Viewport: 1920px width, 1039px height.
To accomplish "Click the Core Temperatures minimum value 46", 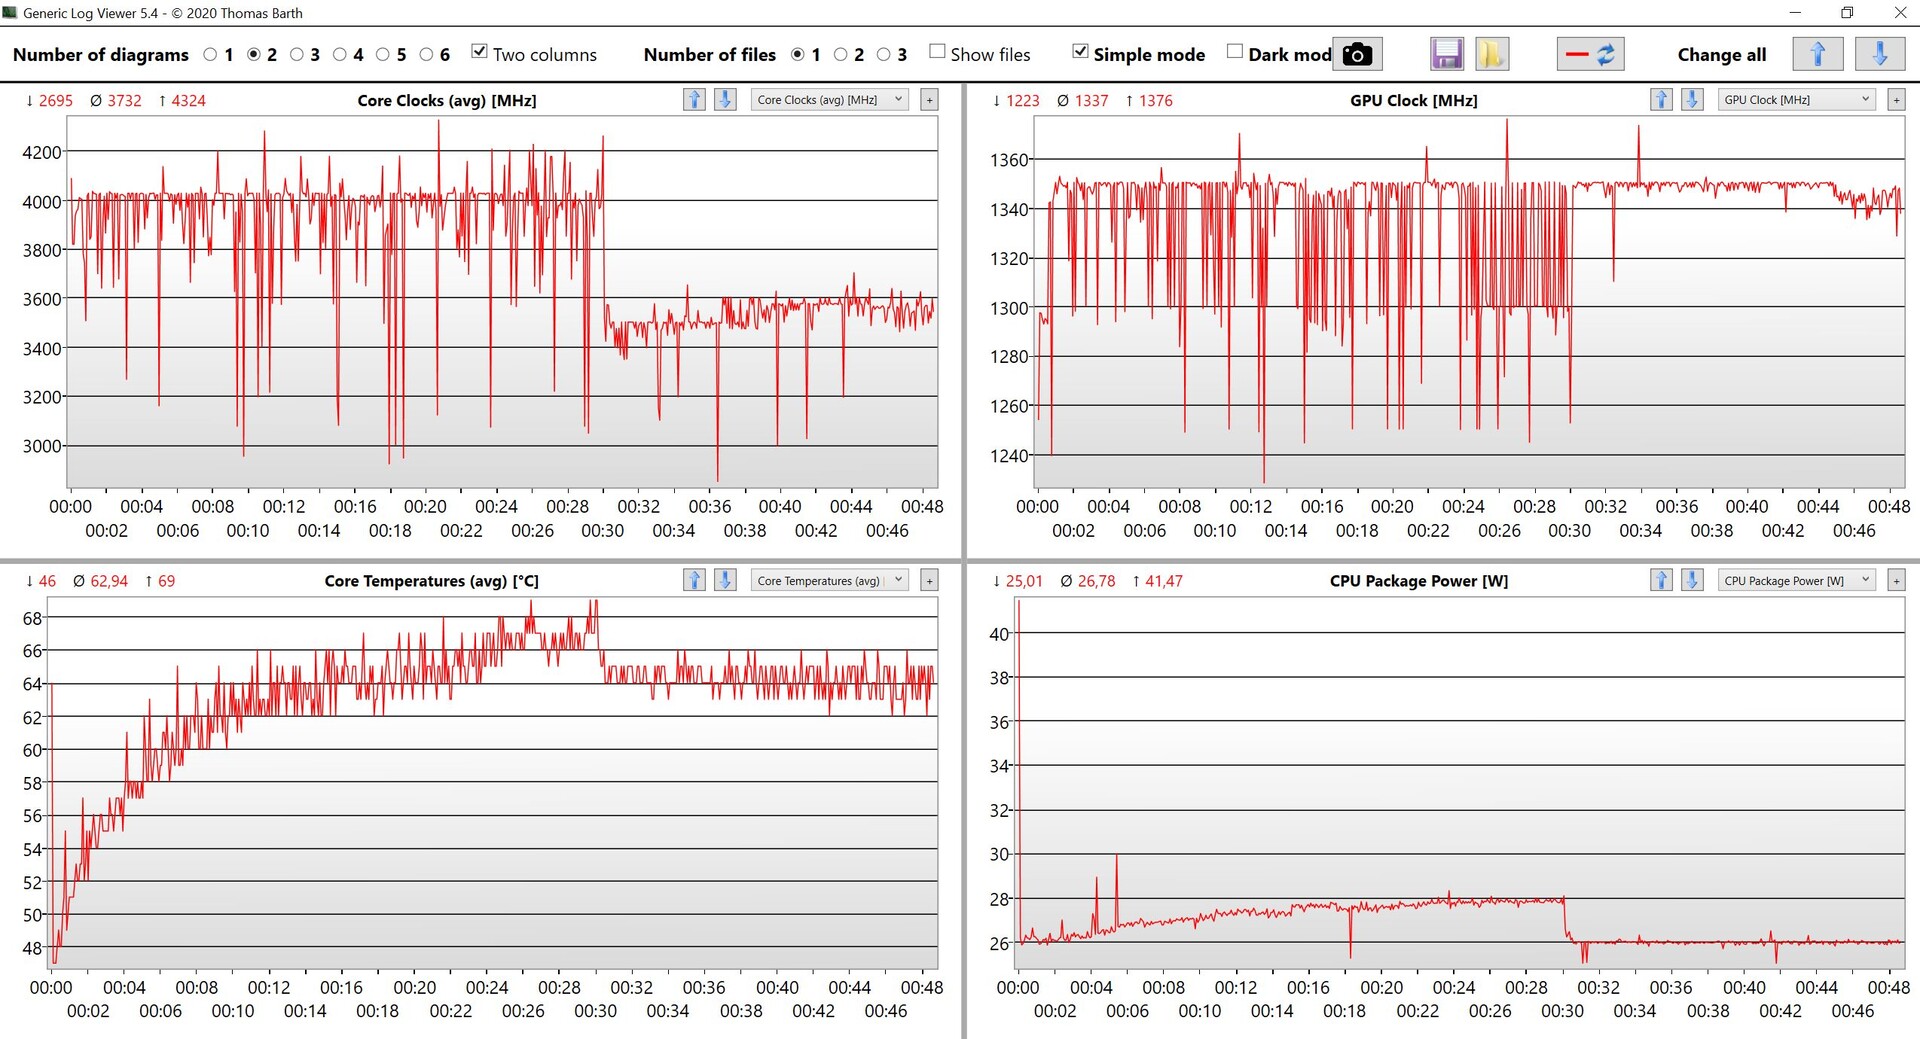I will pos(47,581).
